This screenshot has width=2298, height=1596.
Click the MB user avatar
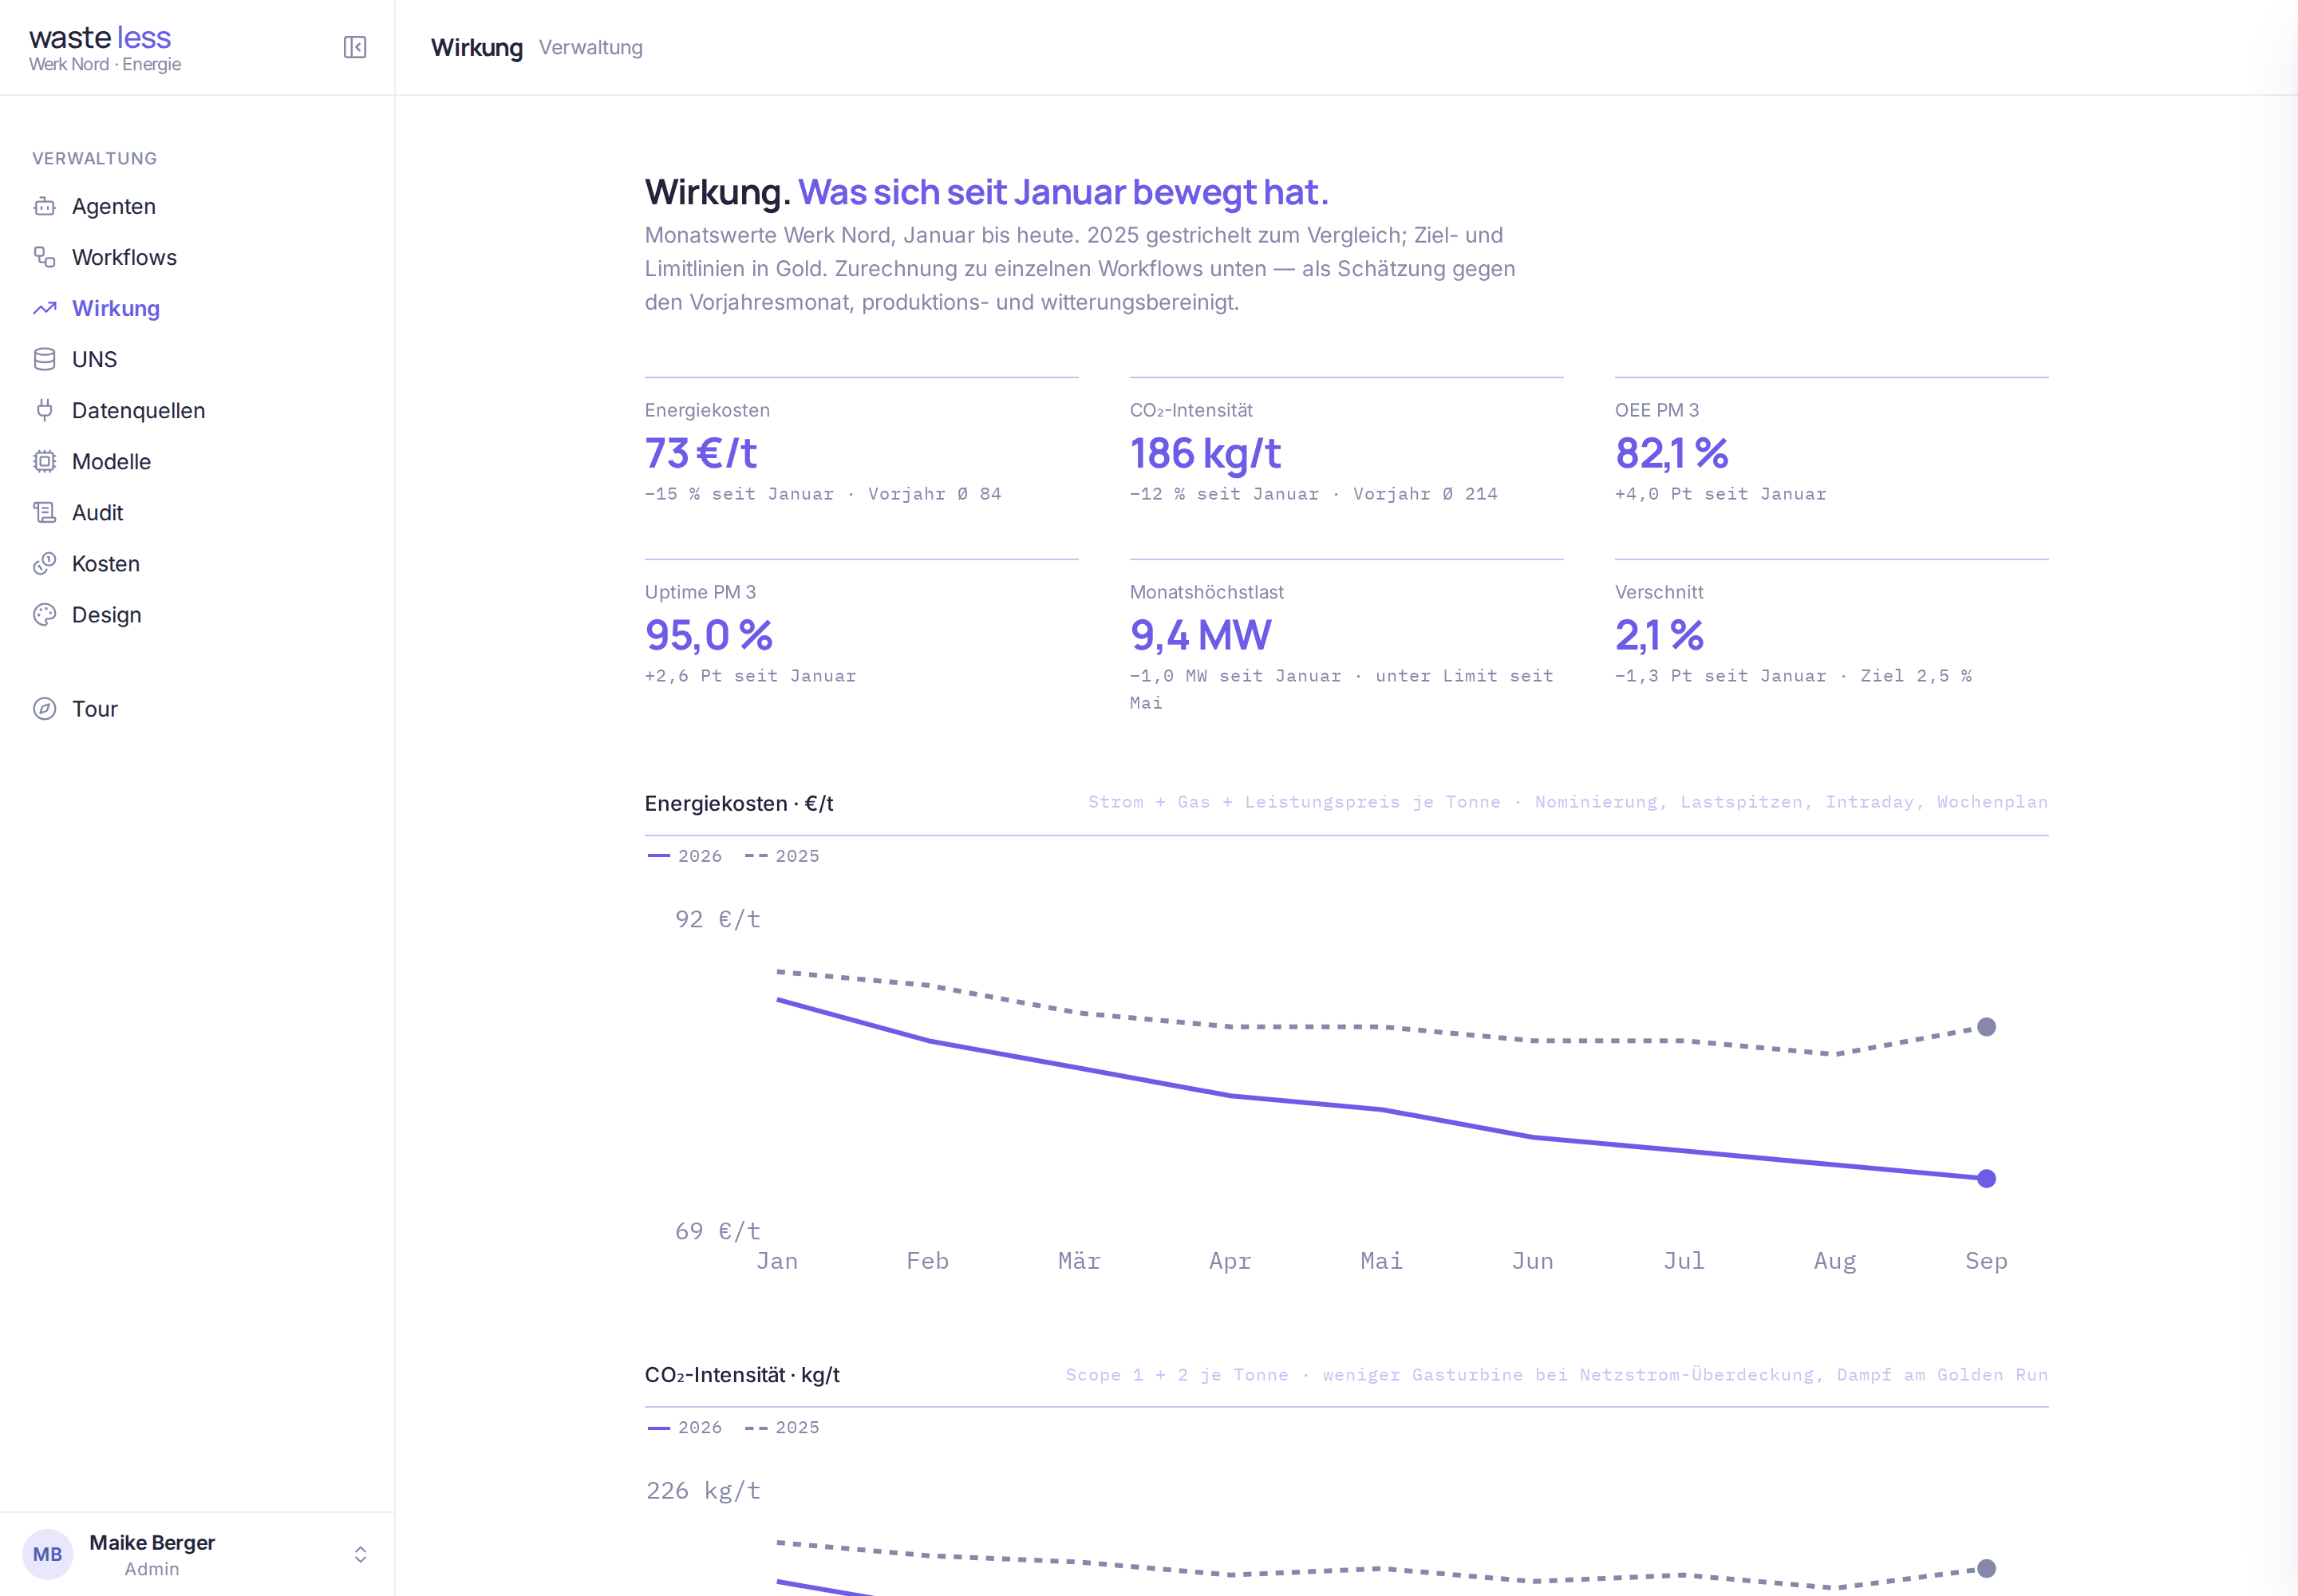48,1554
